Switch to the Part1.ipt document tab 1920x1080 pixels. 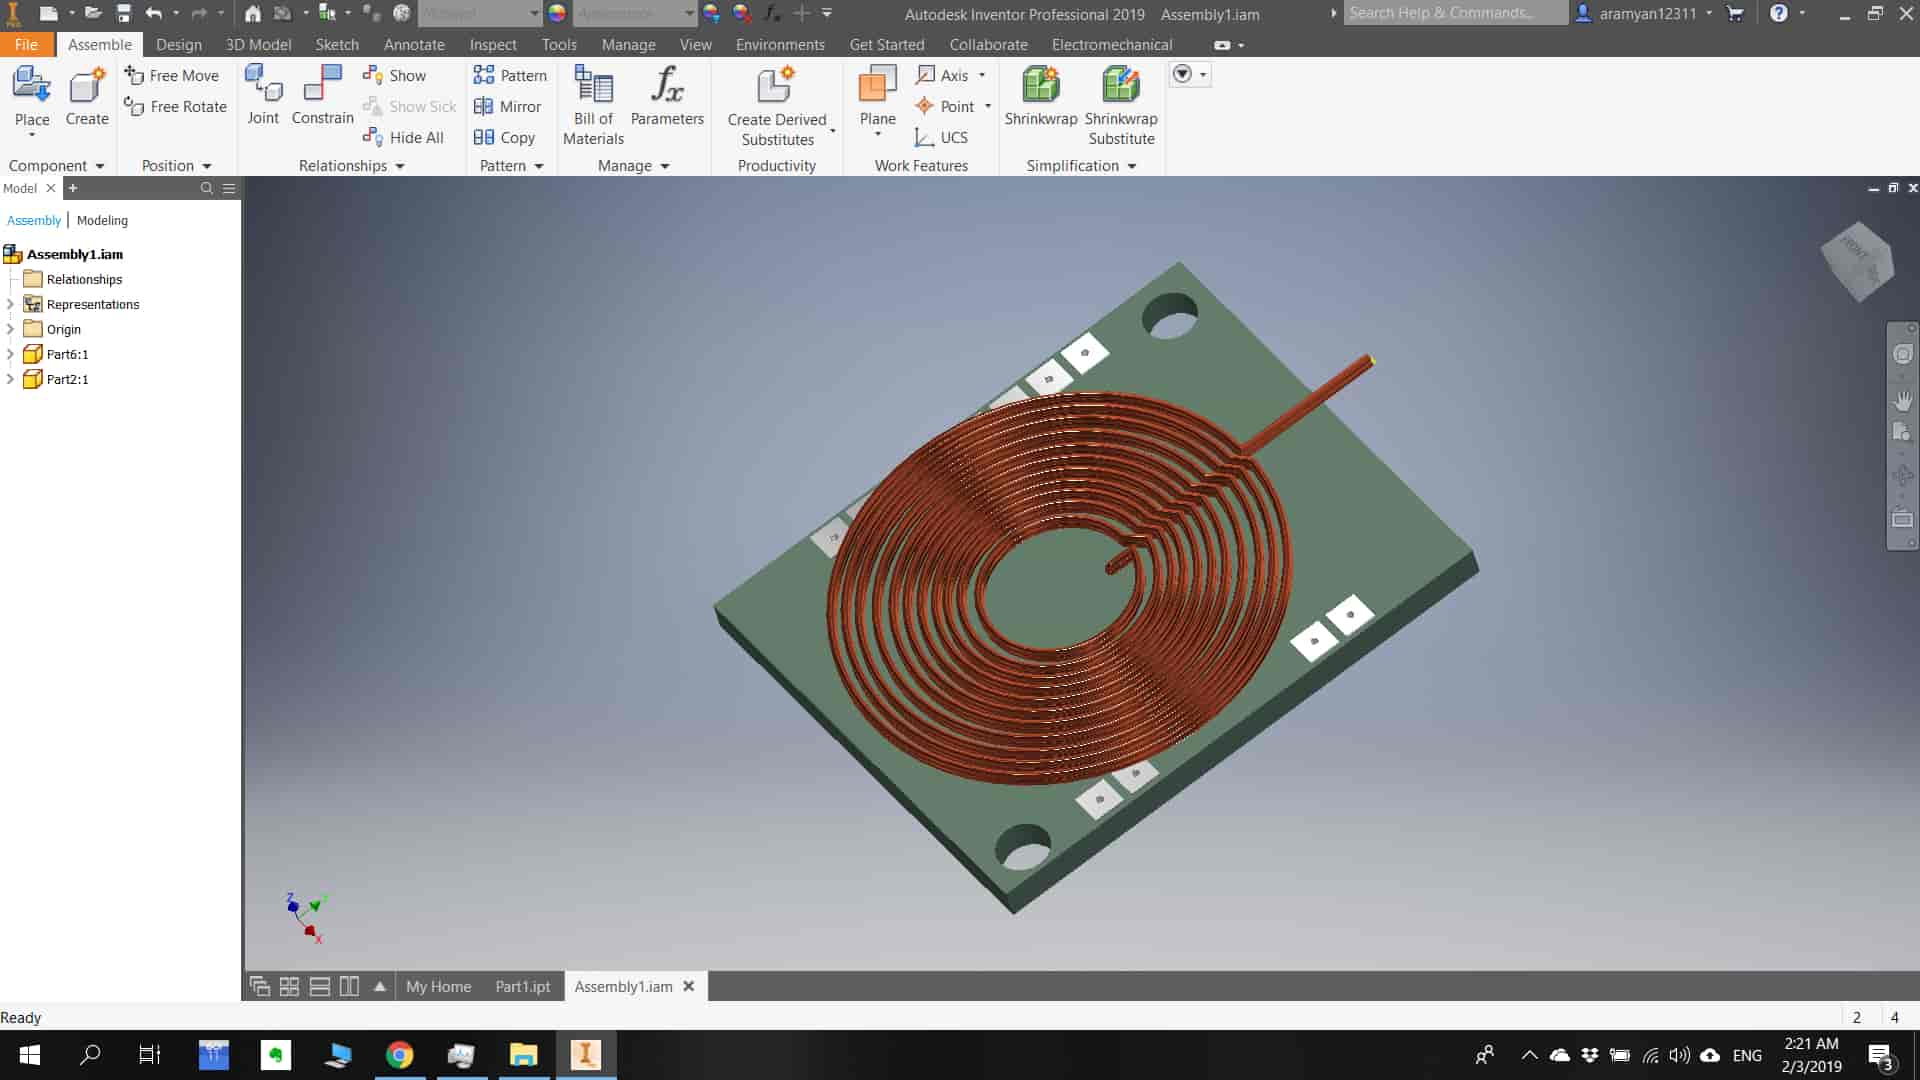click(x=522, y=986)
